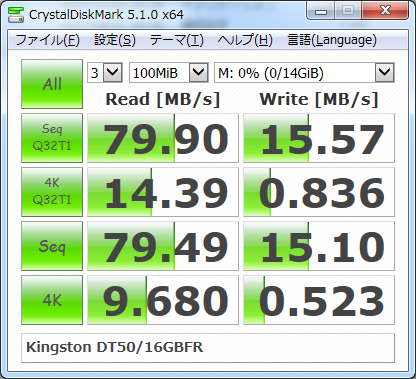Click the Seq Q32T1 read result 79.90
The image size is (416, 379).
pos(163,138)
